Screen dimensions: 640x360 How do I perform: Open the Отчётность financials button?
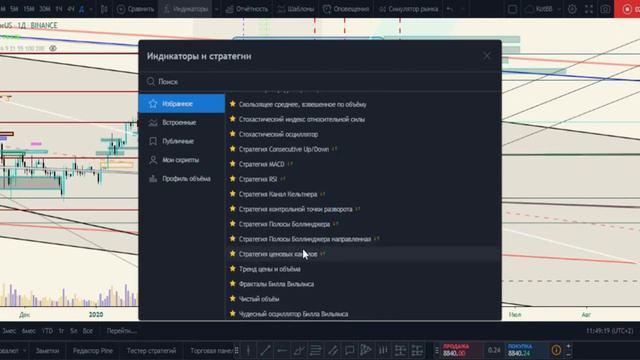click(x=247, y=9)
